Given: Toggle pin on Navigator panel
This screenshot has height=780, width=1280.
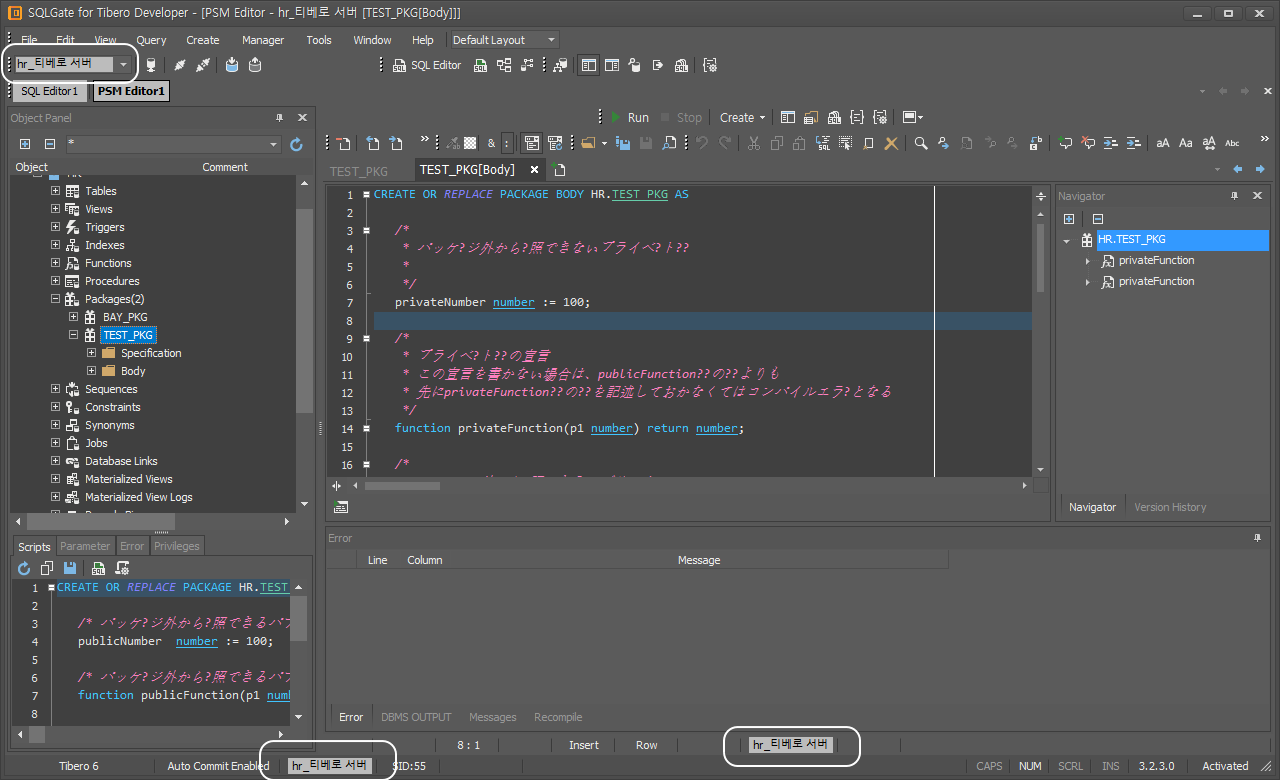Looking at the screenshot, I should tap(1235, 196).
